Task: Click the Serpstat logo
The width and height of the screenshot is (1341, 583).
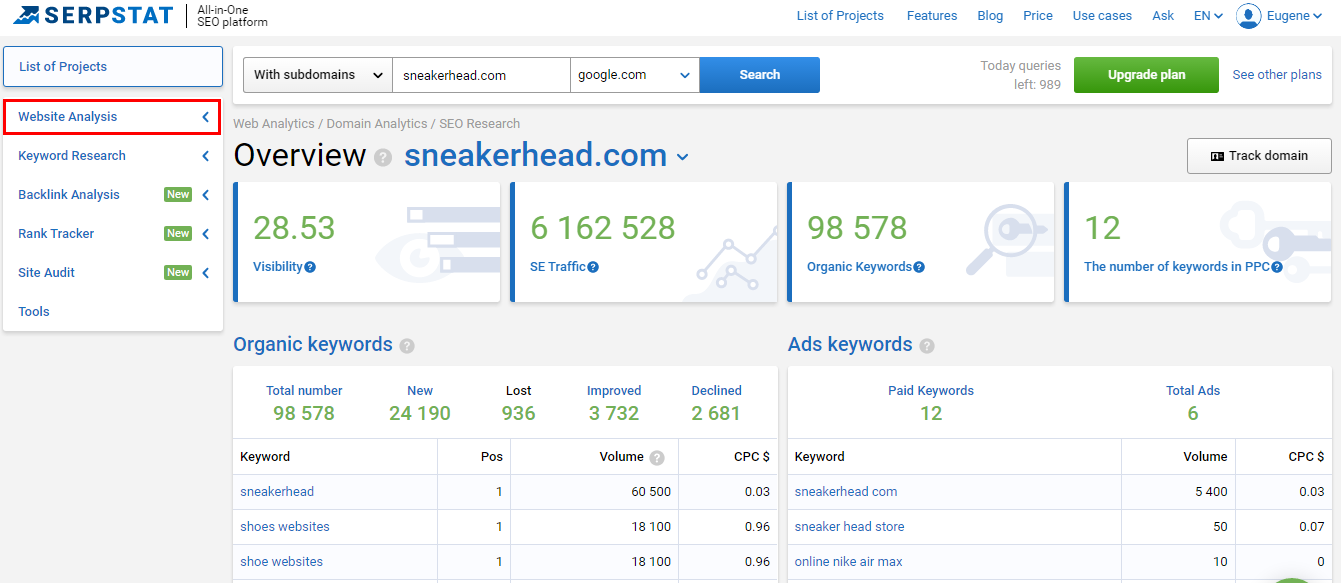Action: (94, 15)
